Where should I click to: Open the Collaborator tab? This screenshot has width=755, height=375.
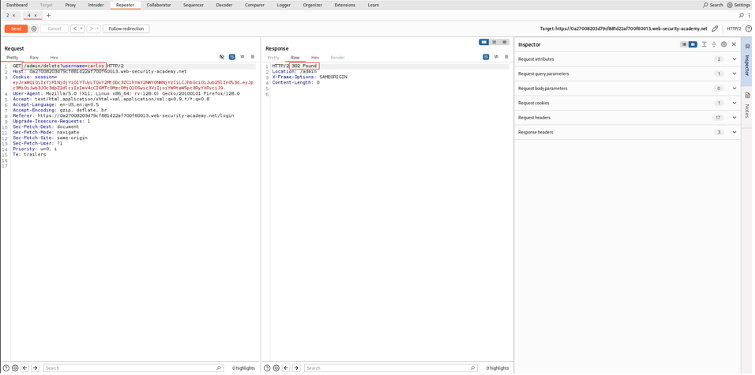click(159, 5)
